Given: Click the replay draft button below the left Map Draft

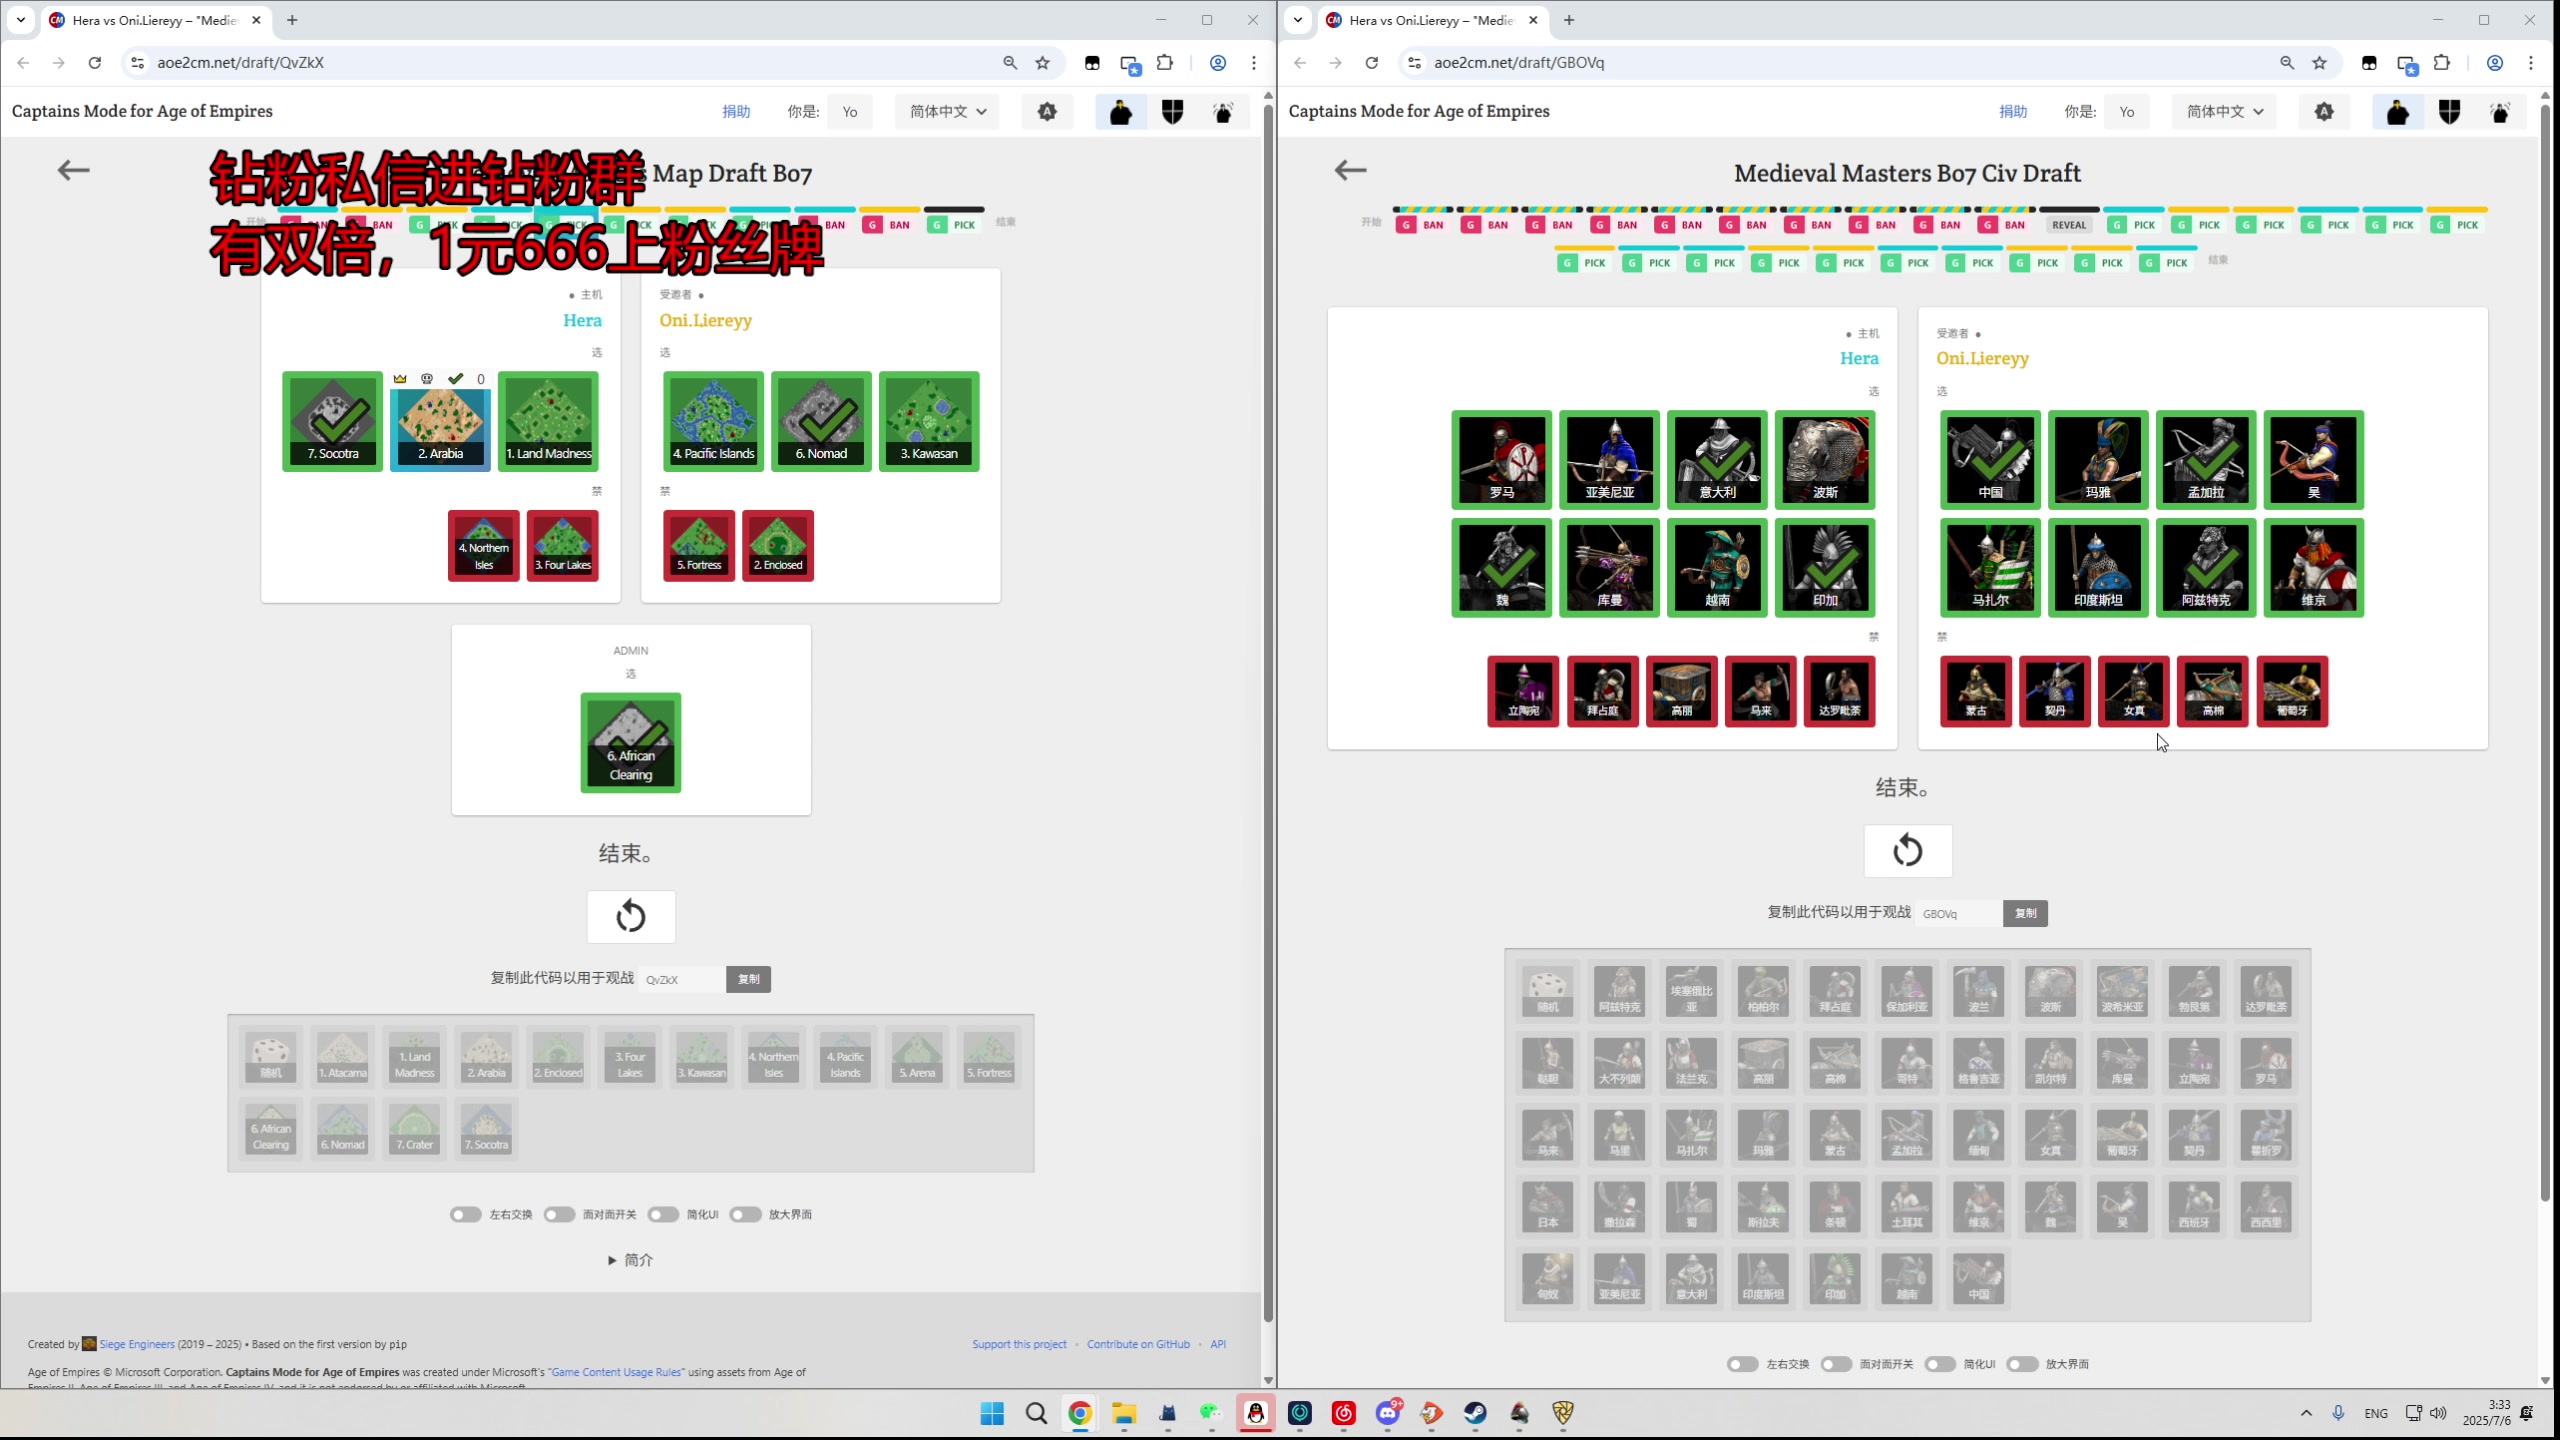Looking at the screenshot, I should click(631, 916).
